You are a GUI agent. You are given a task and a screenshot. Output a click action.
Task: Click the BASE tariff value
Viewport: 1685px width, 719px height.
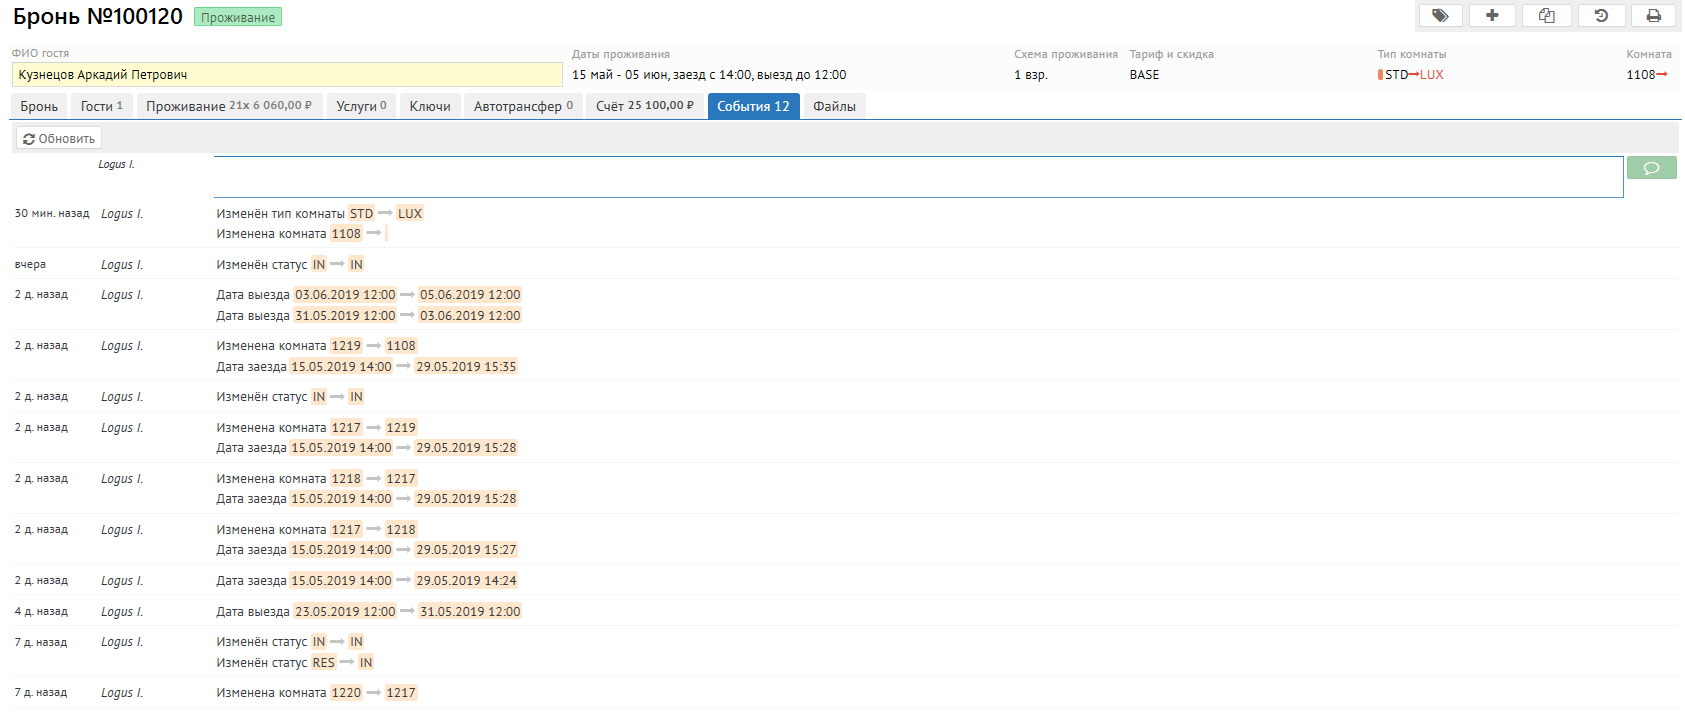pyautogui.click(x=1145, y=75)
